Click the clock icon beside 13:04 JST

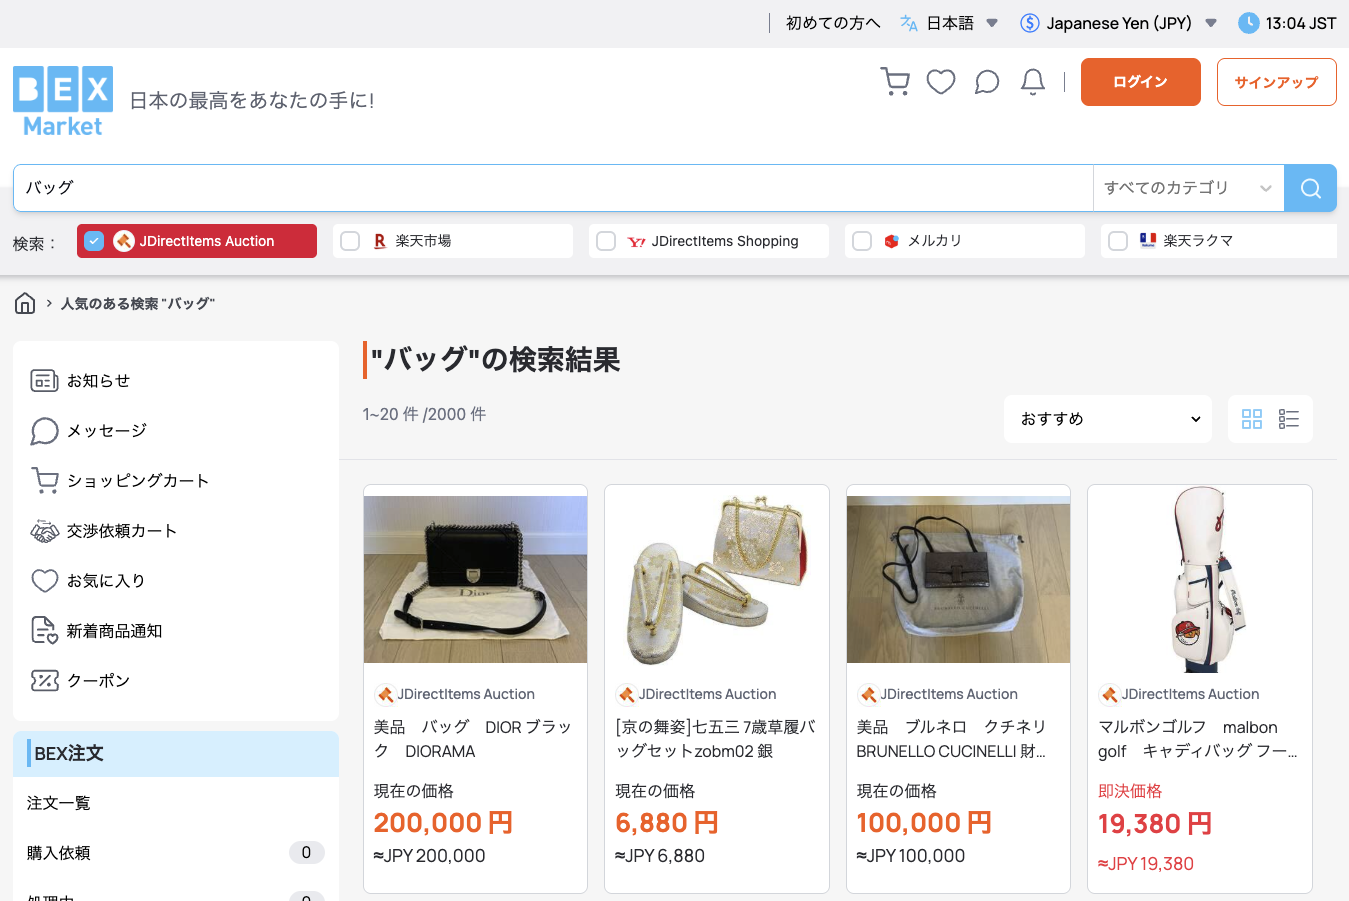pyautogui.click(x=1248, y=23)
